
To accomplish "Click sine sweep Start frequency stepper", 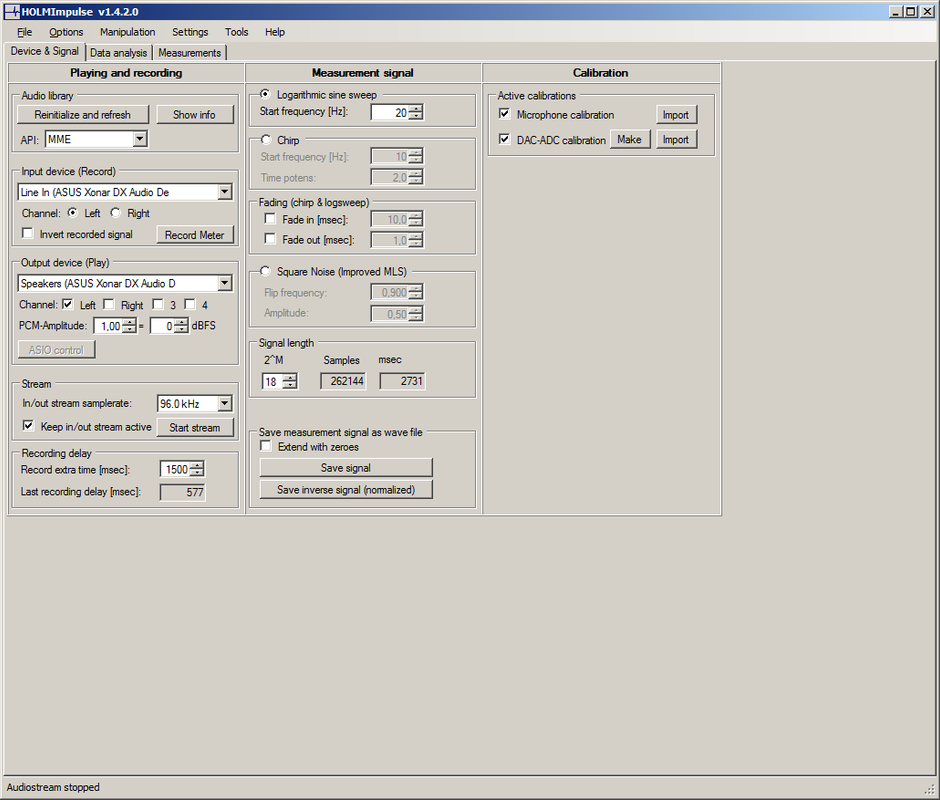I will click(416, 112).
